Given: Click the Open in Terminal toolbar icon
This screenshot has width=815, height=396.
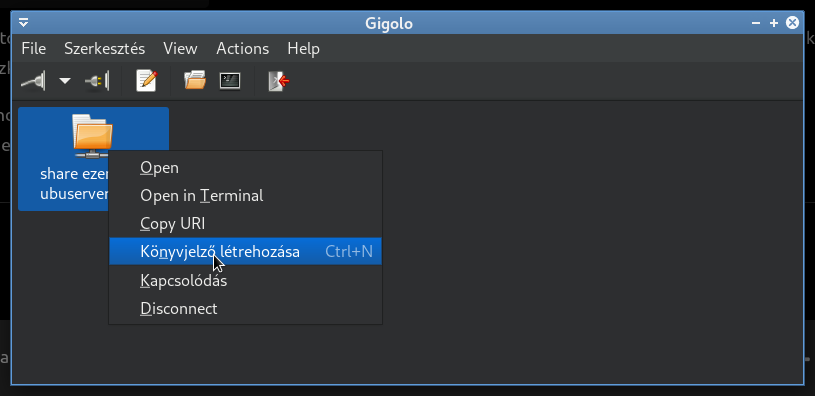Looking at the screenshot, I should pyautogui.click(x=230, y=81).
